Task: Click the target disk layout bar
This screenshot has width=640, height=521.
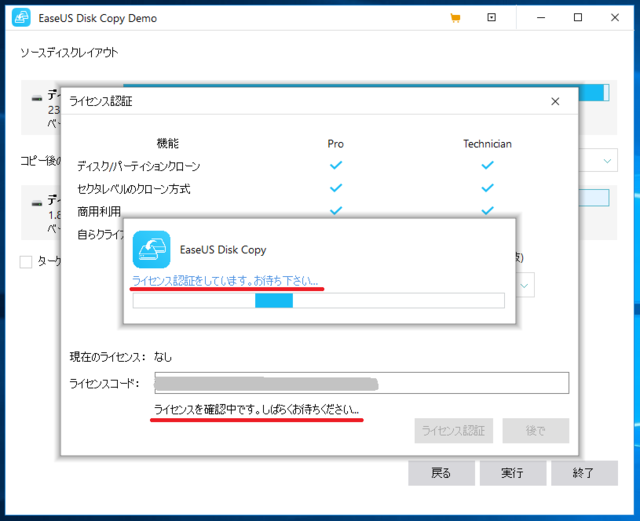Action: click(594, 198)
